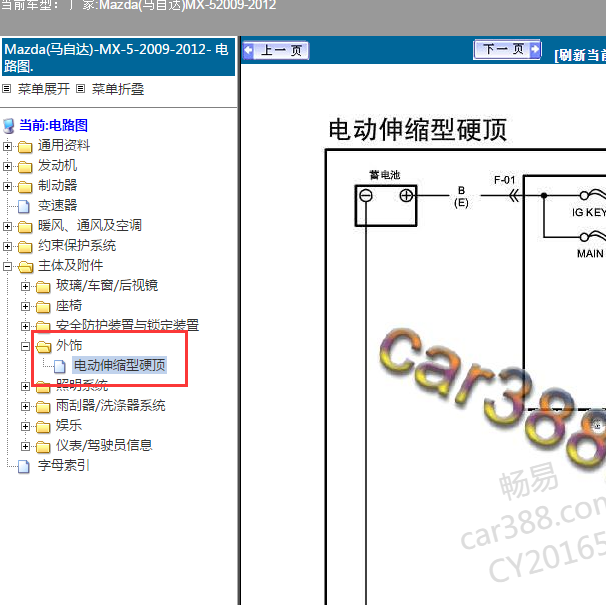Open the 发动机 tree item
The image size is (606, 605).
point(57,166)
